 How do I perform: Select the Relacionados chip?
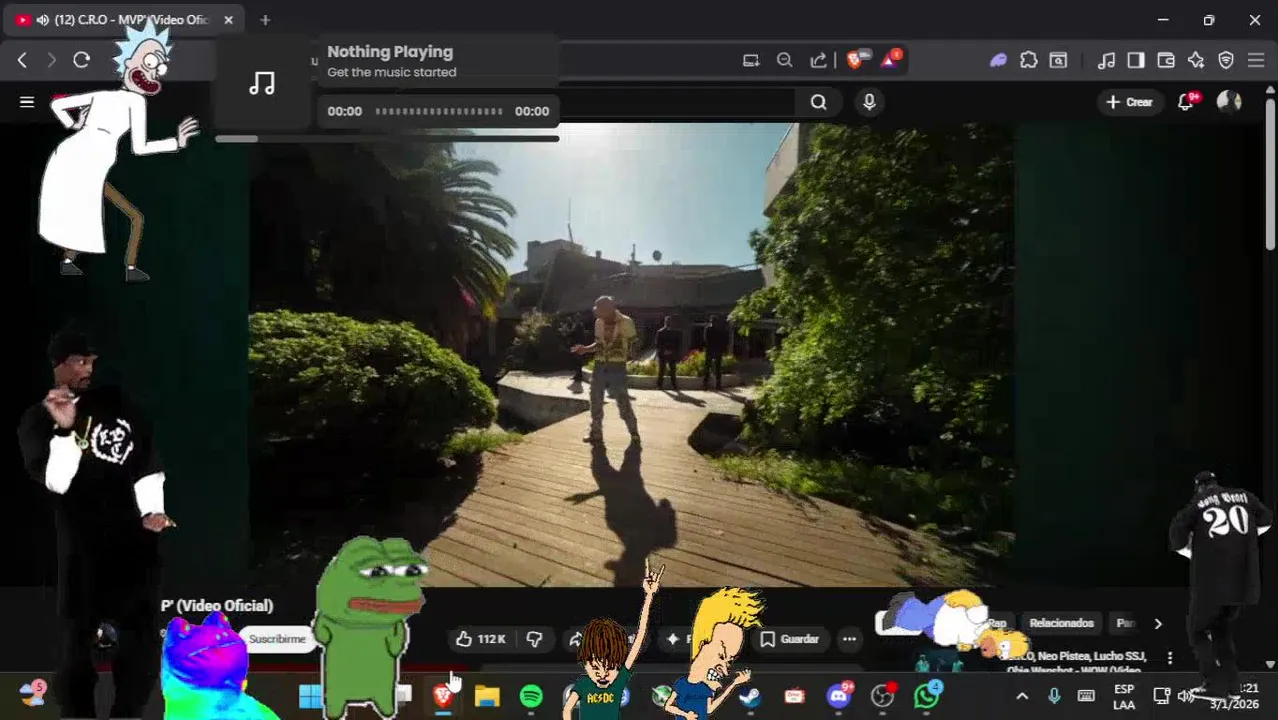1061,623
